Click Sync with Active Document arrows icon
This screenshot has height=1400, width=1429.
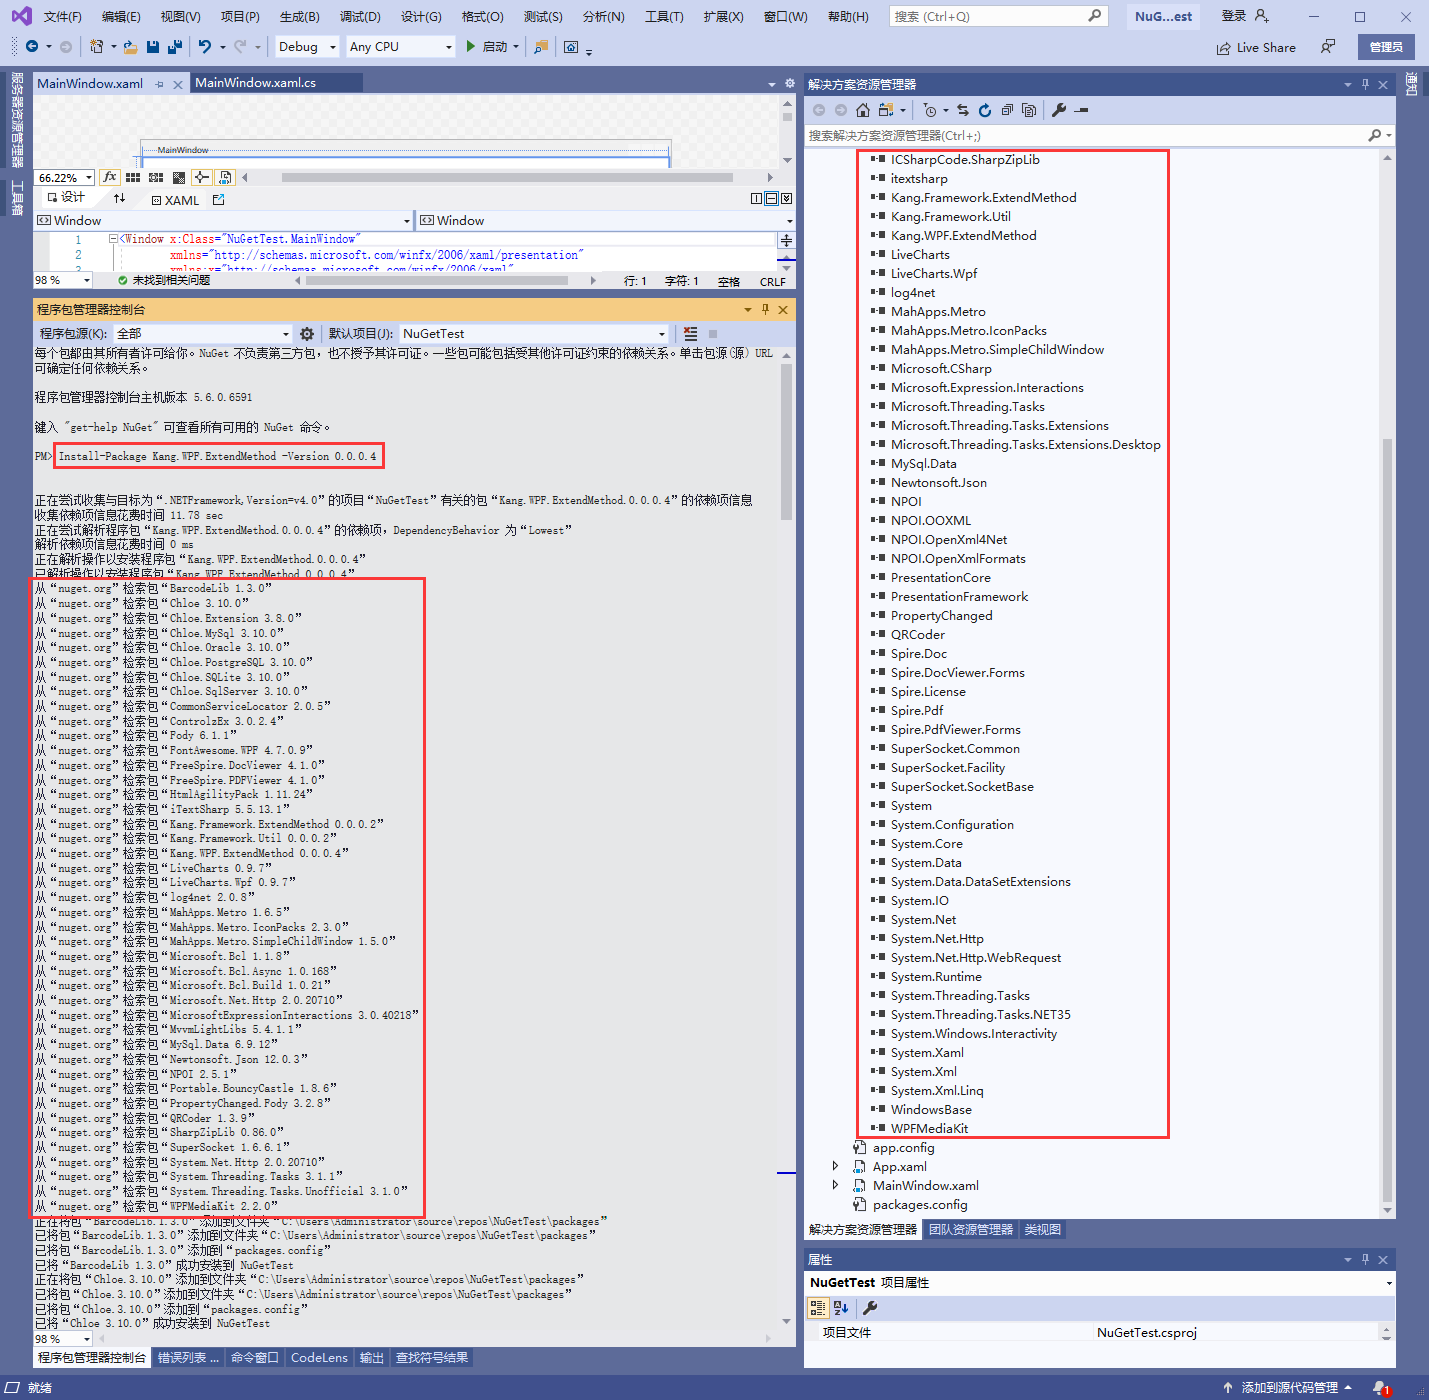pyautogui.click(x=963, y=110)
